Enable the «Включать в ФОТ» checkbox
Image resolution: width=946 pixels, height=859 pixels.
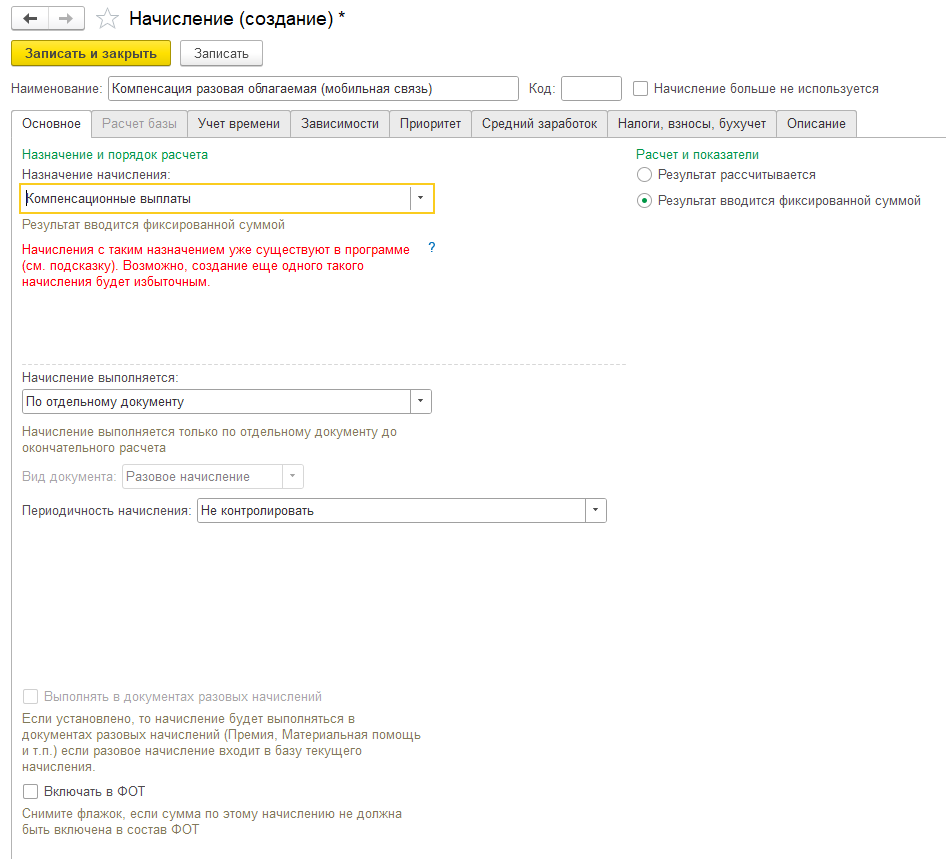(30, 791)
